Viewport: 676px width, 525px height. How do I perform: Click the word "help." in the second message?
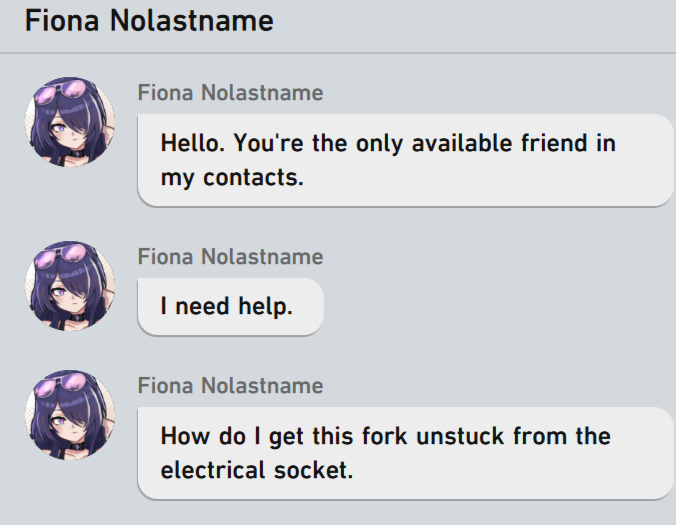tap(265, 307)
